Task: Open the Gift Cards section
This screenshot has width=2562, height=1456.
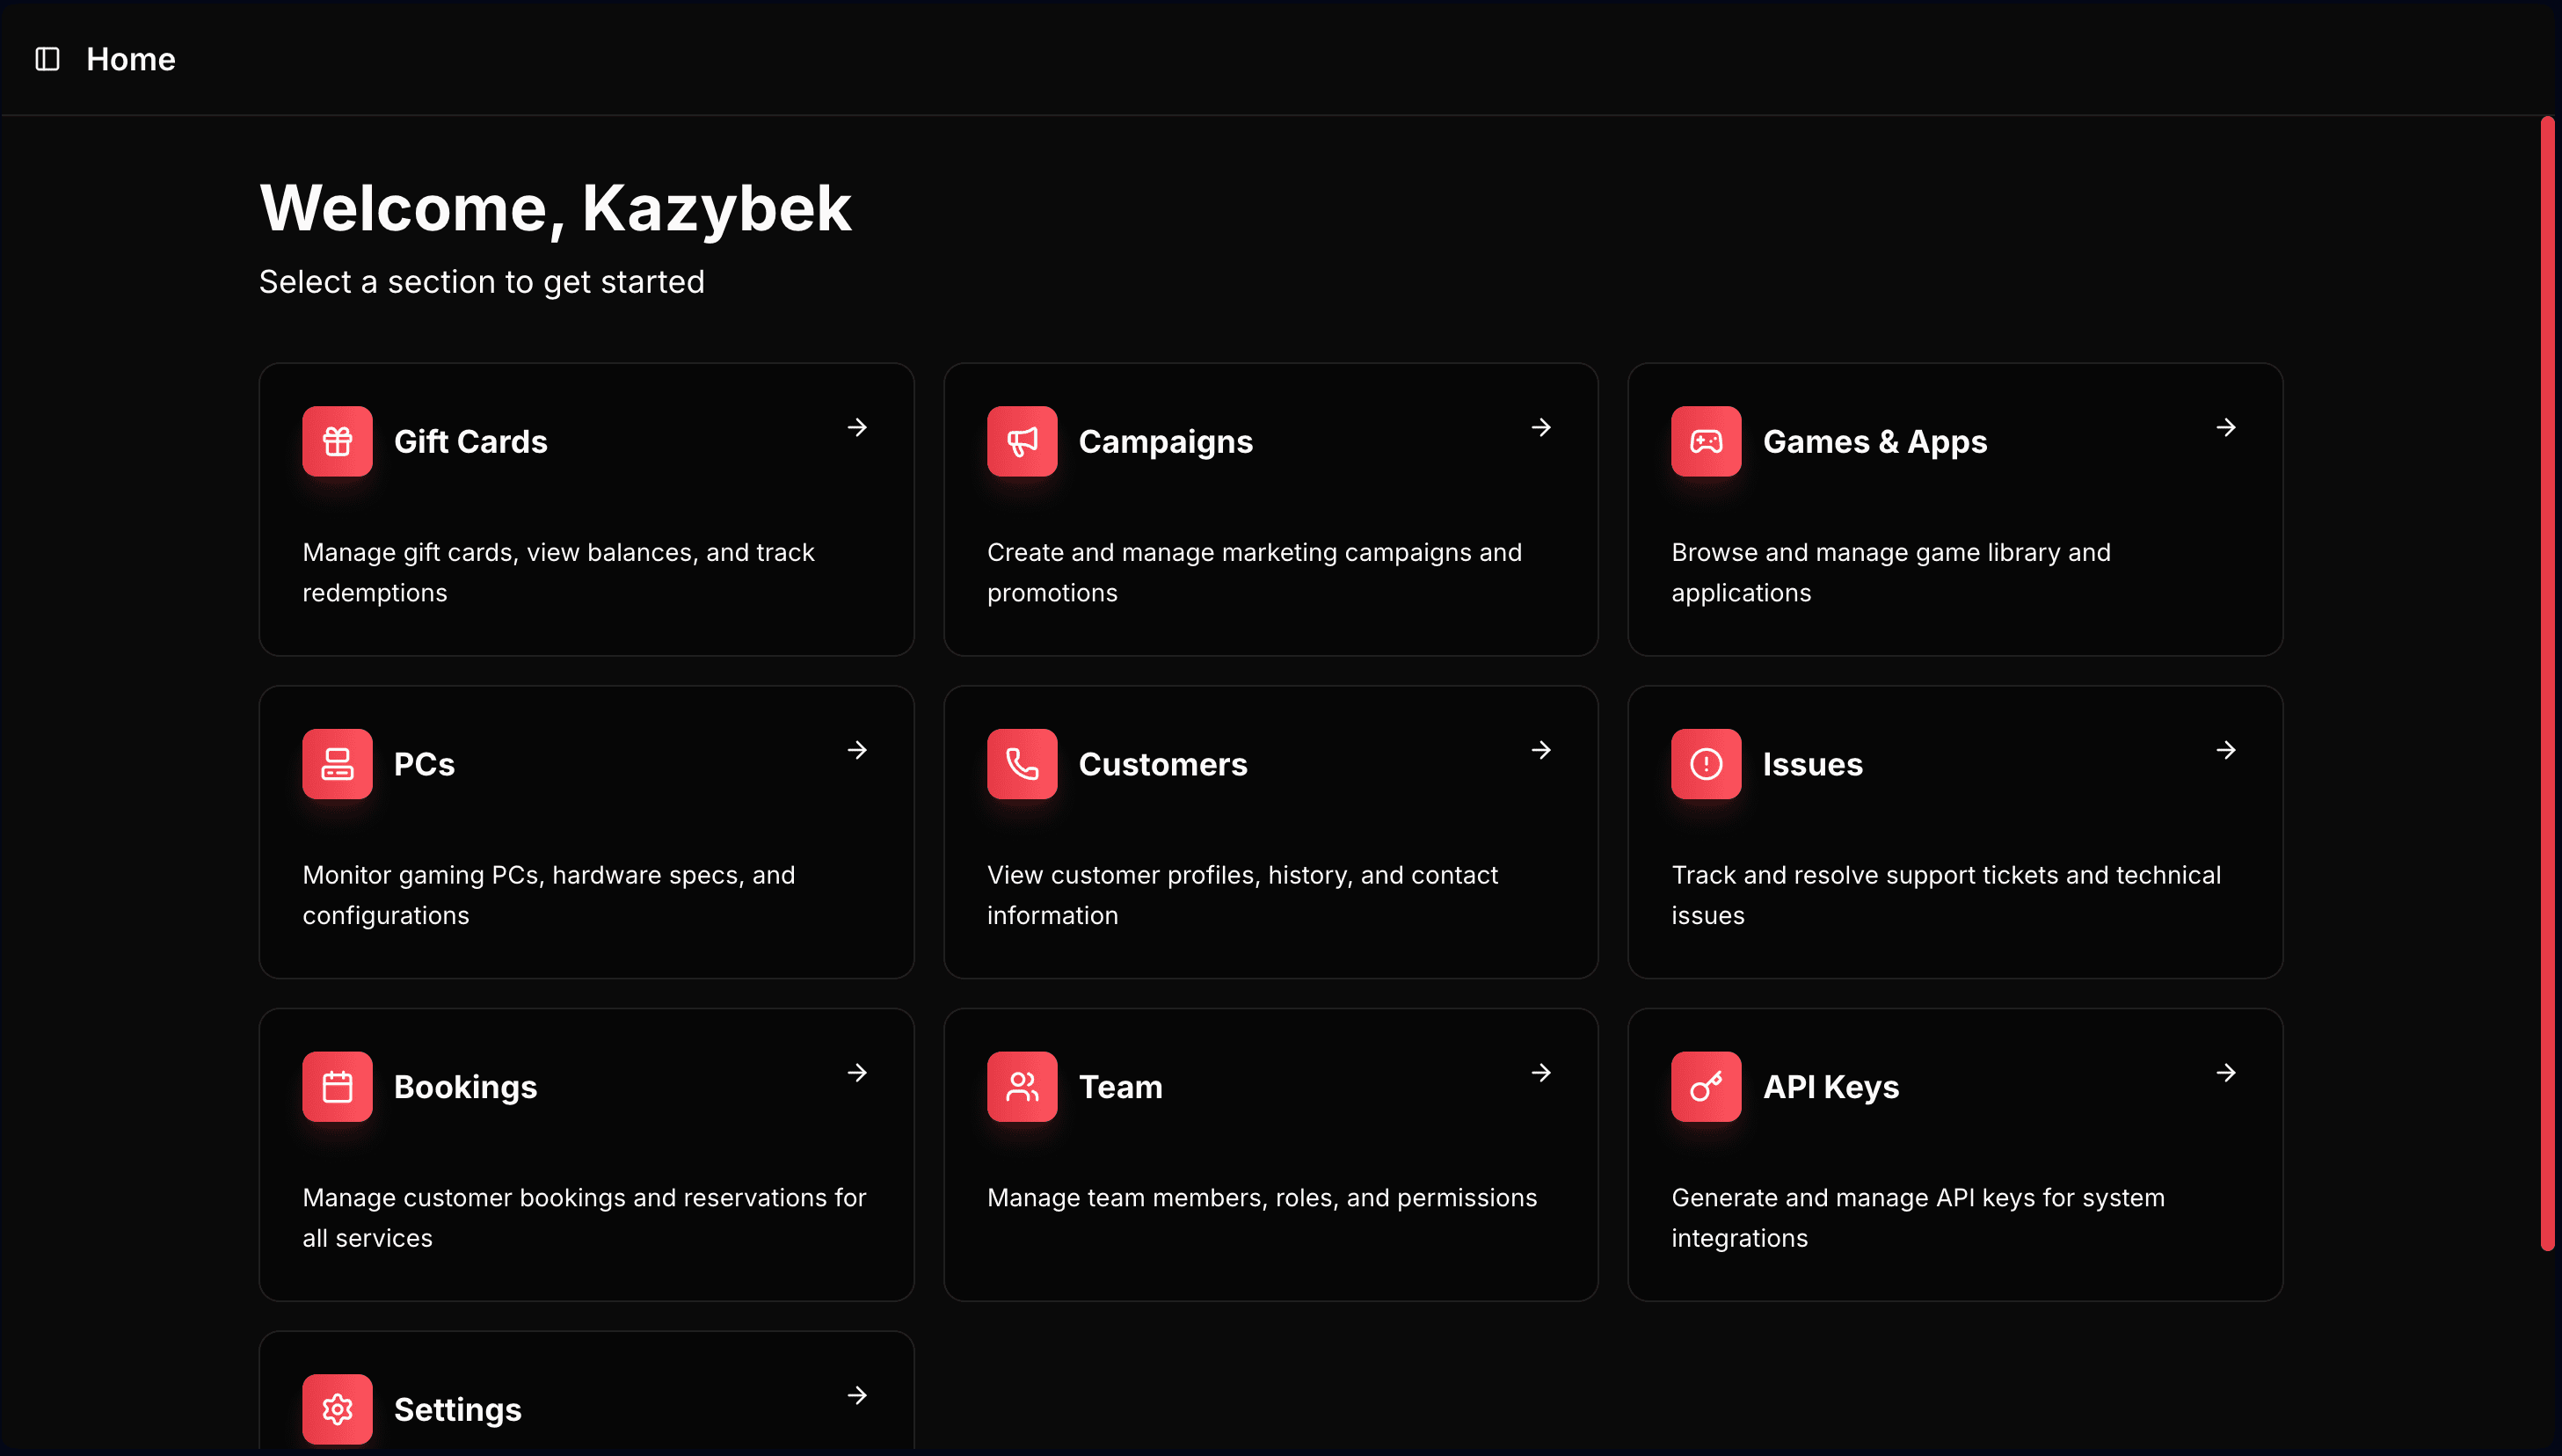Action: (586, 509)
